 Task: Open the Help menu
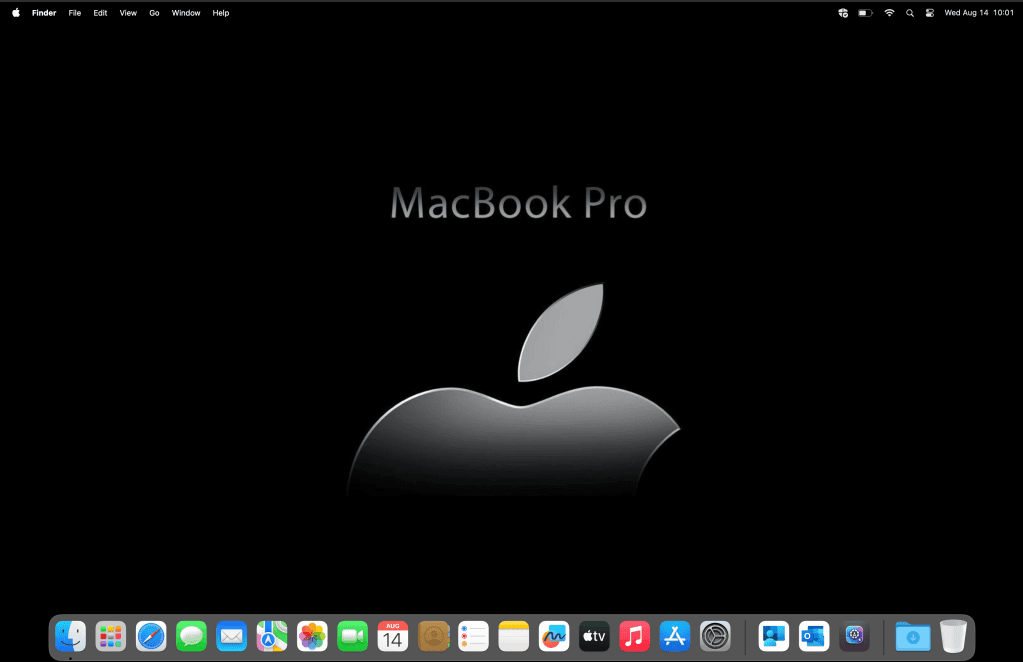pos(221,13)
